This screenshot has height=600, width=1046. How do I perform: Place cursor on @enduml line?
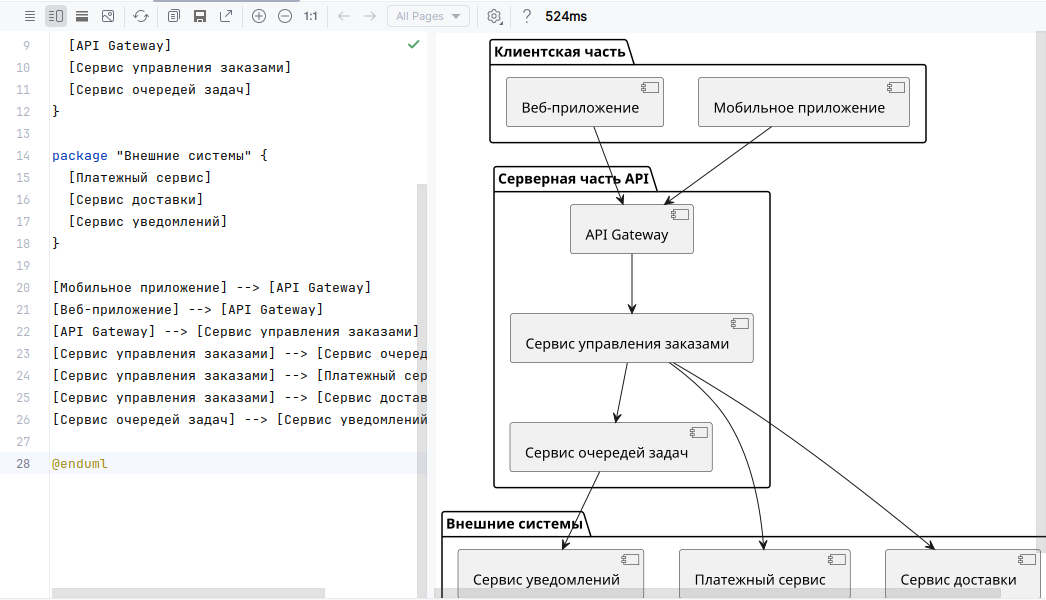[x=80, y=464]
